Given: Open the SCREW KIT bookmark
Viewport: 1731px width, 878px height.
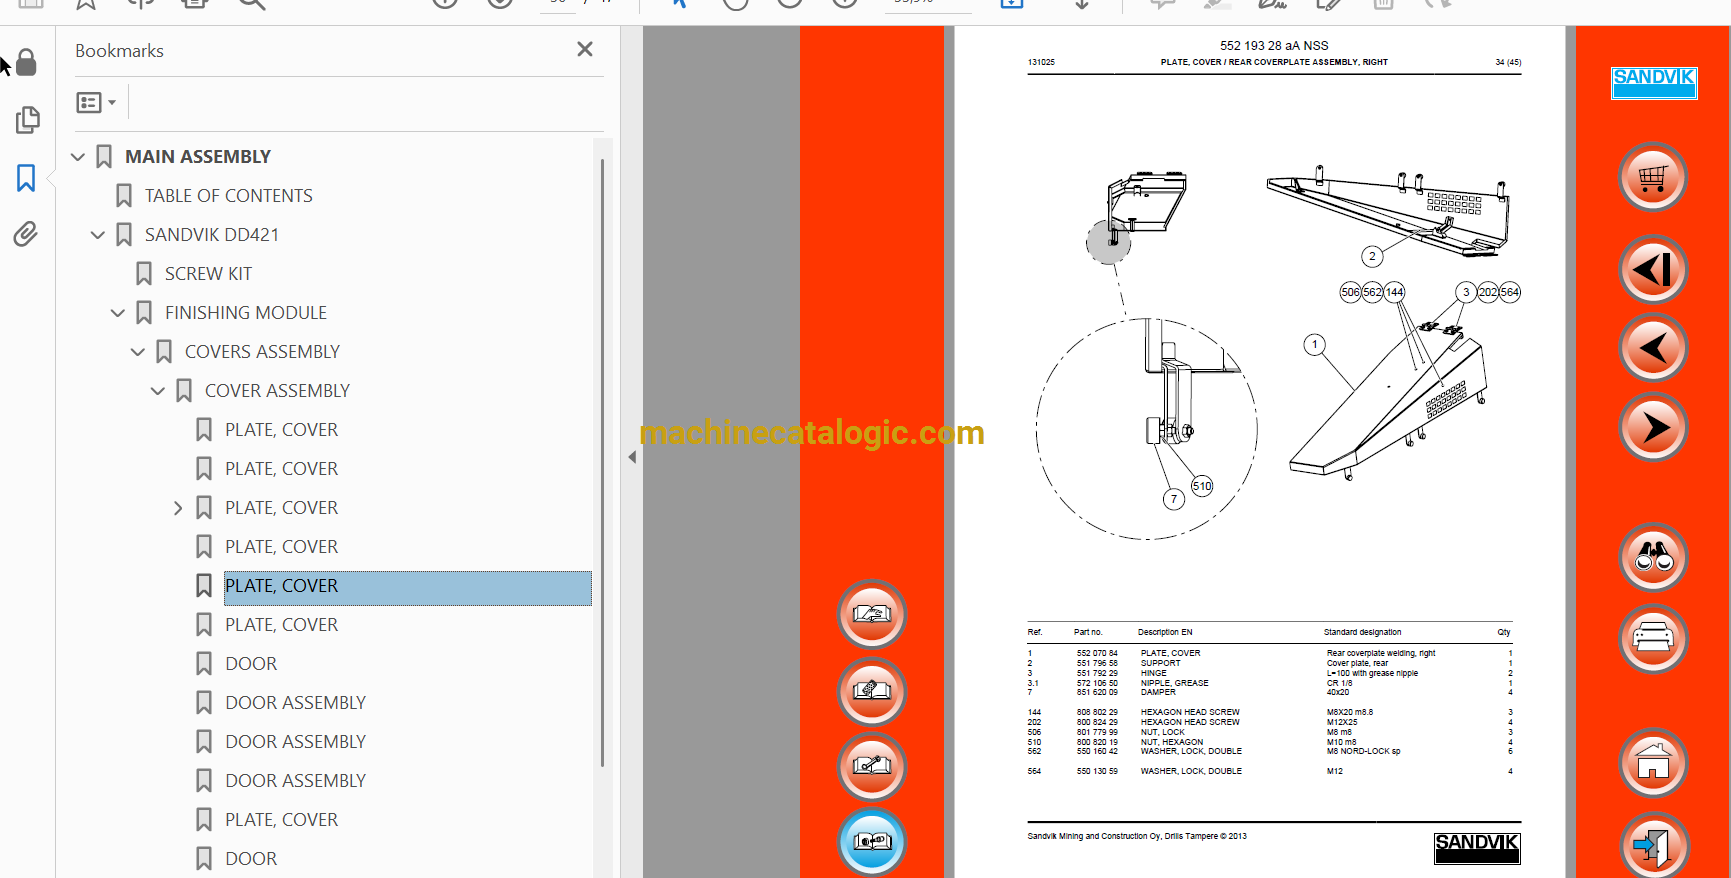Looking at the screenshot, I should point(208,274).
